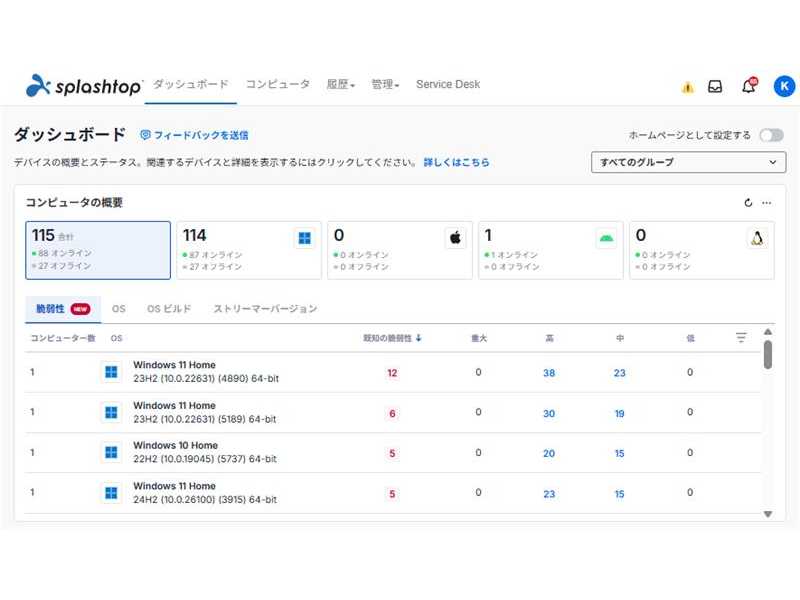This screenshot has height=600, width=800.
Task: Select the Android devices card
Action: click(x=550, y=250)
